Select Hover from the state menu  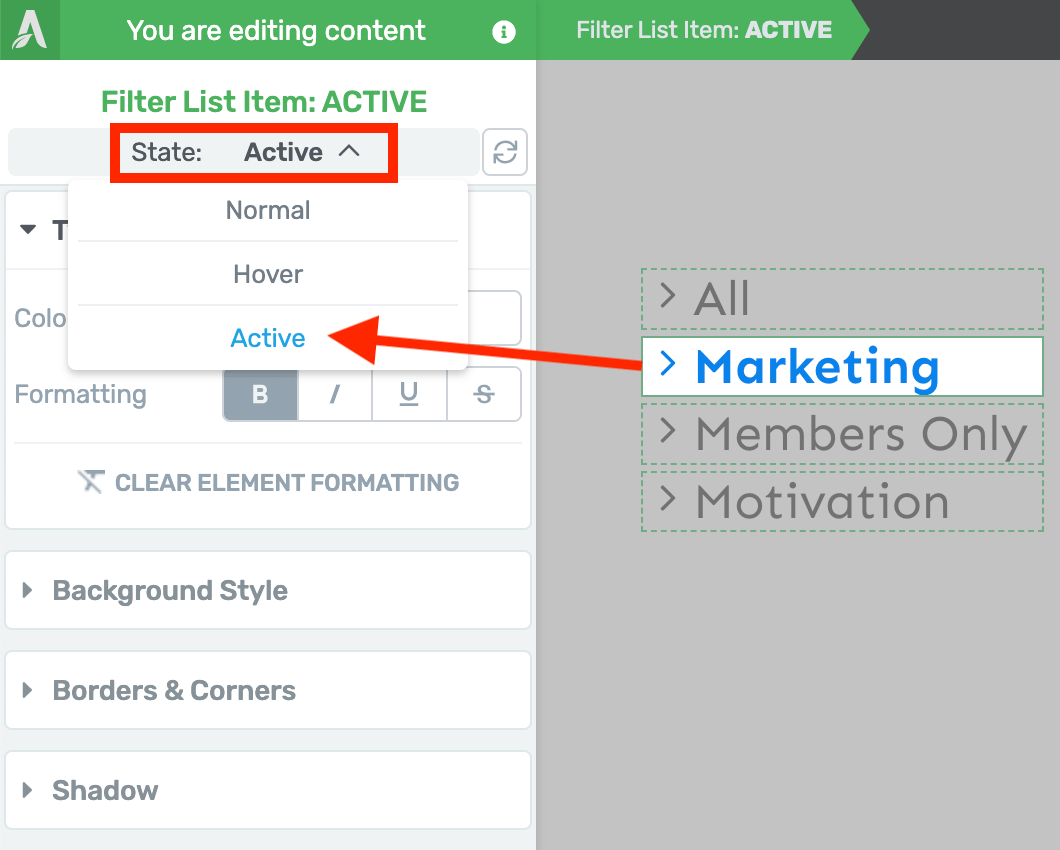pyautogui.click(x=267, y=274)
